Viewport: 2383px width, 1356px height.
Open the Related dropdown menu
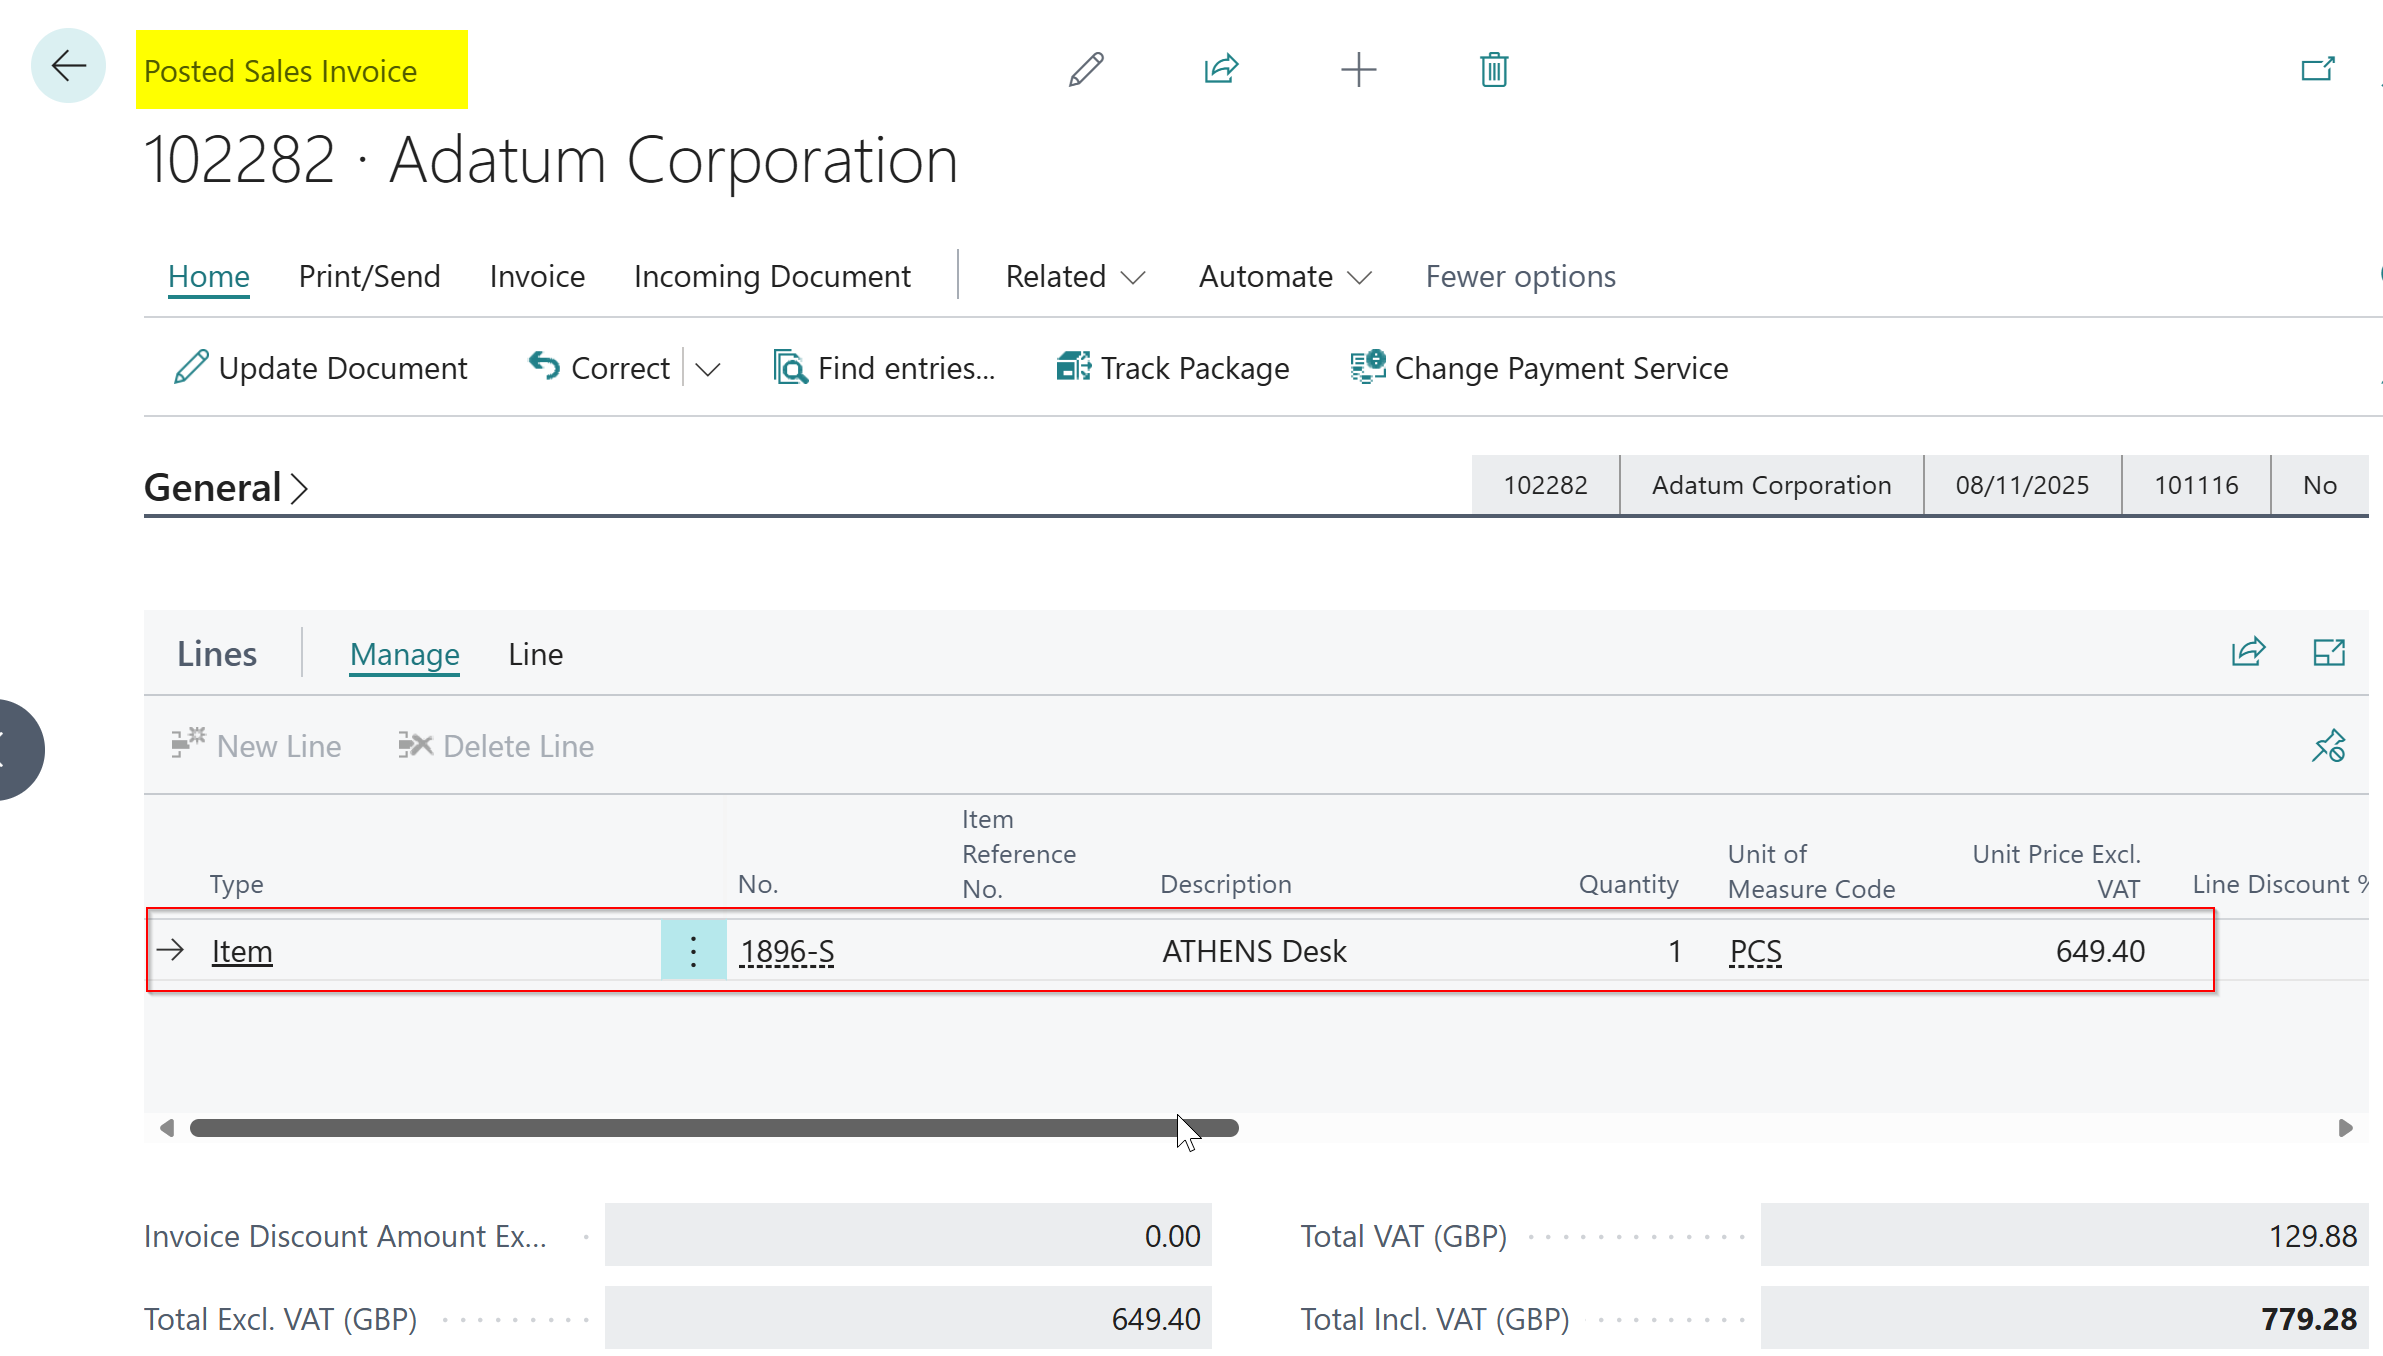point(1075,276)
